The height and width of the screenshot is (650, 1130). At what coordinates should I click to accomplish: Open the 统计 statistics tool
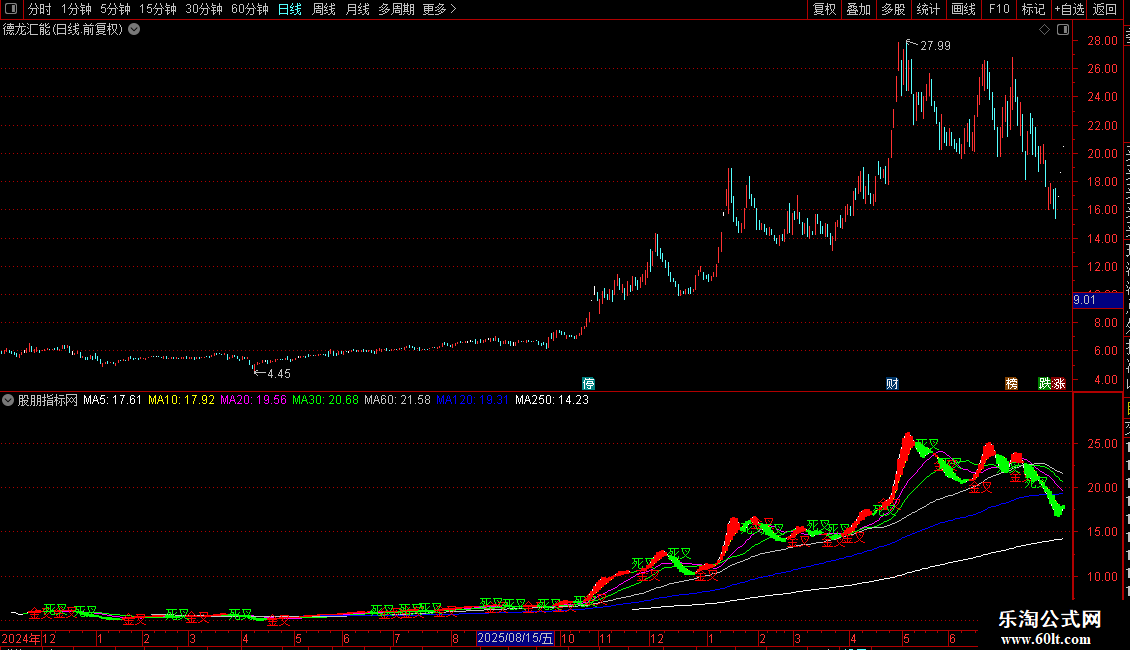pos(928,9)
